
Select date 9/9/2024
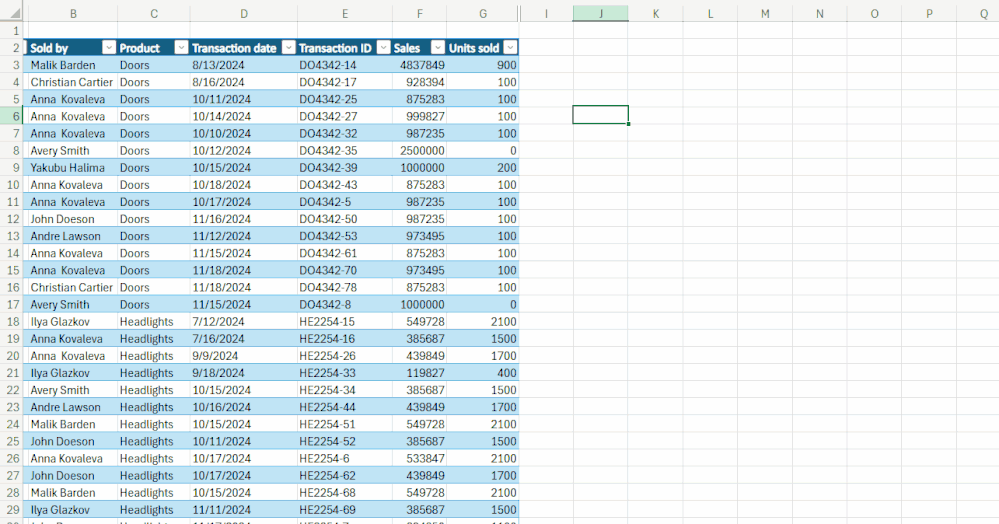tap(243, 356)
